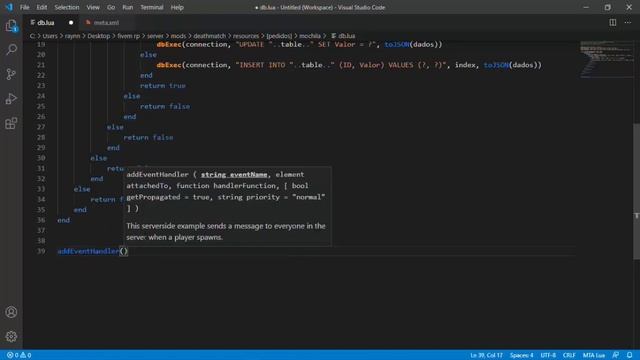The height and width of the screenshot is (360, 640).
Task: Open the Run menu
Action: click(x=128, y=7)
